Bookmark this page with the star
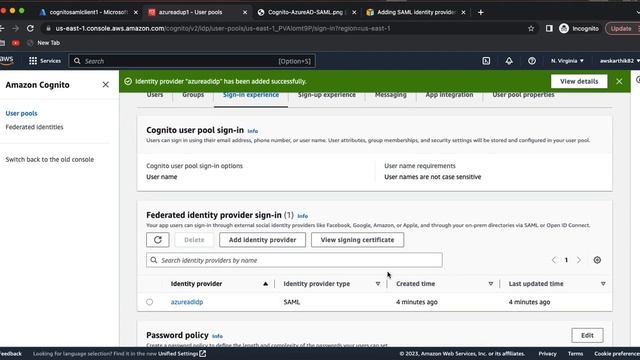The height and width of the screenshot is (360, 640). point(531,28)
